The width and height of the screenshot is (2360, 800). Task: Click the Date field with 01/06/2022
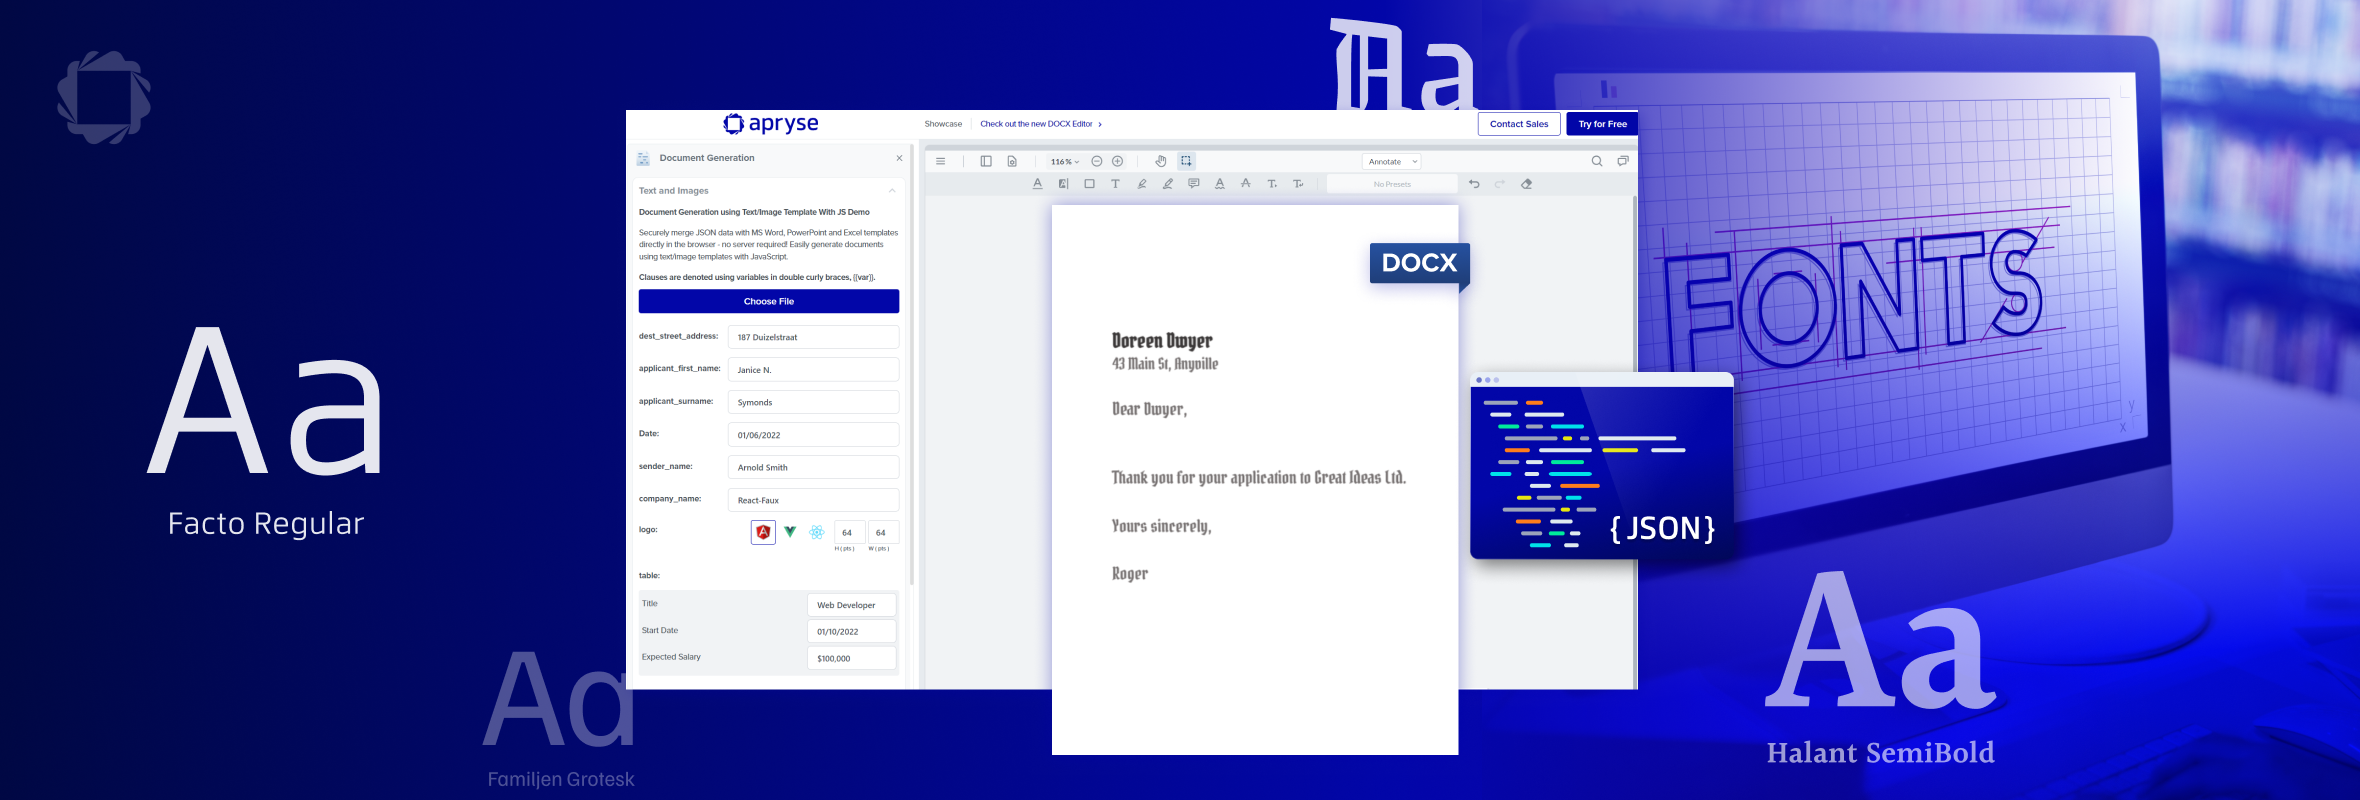pos(813,435)
